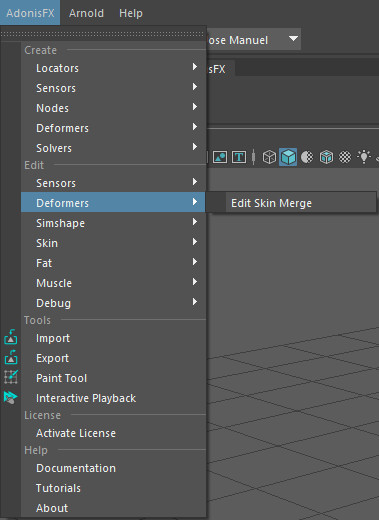Open the Arnold menu

(x=86, y=13)
